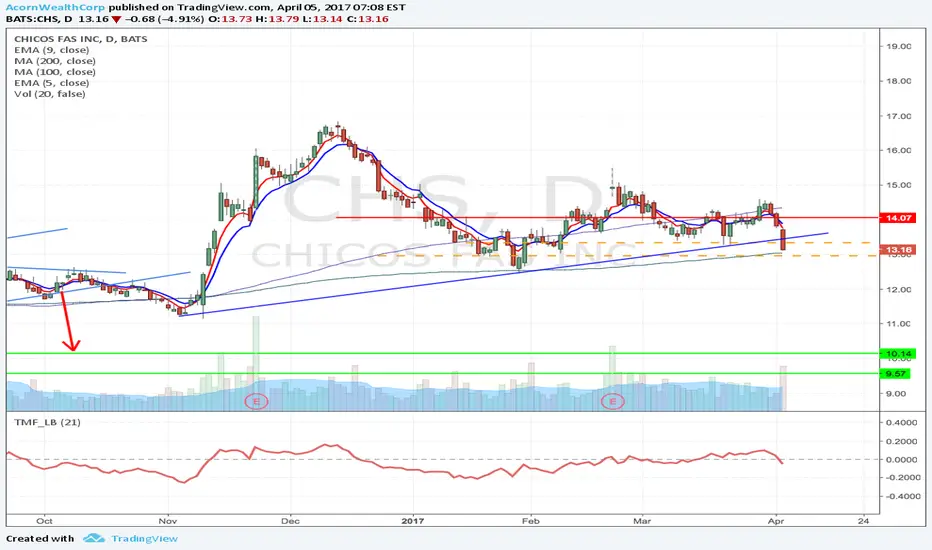Viewport: 932px width, 550px height.
Task: Open the TradingView link in footer
Action: (x=144, y=539)
